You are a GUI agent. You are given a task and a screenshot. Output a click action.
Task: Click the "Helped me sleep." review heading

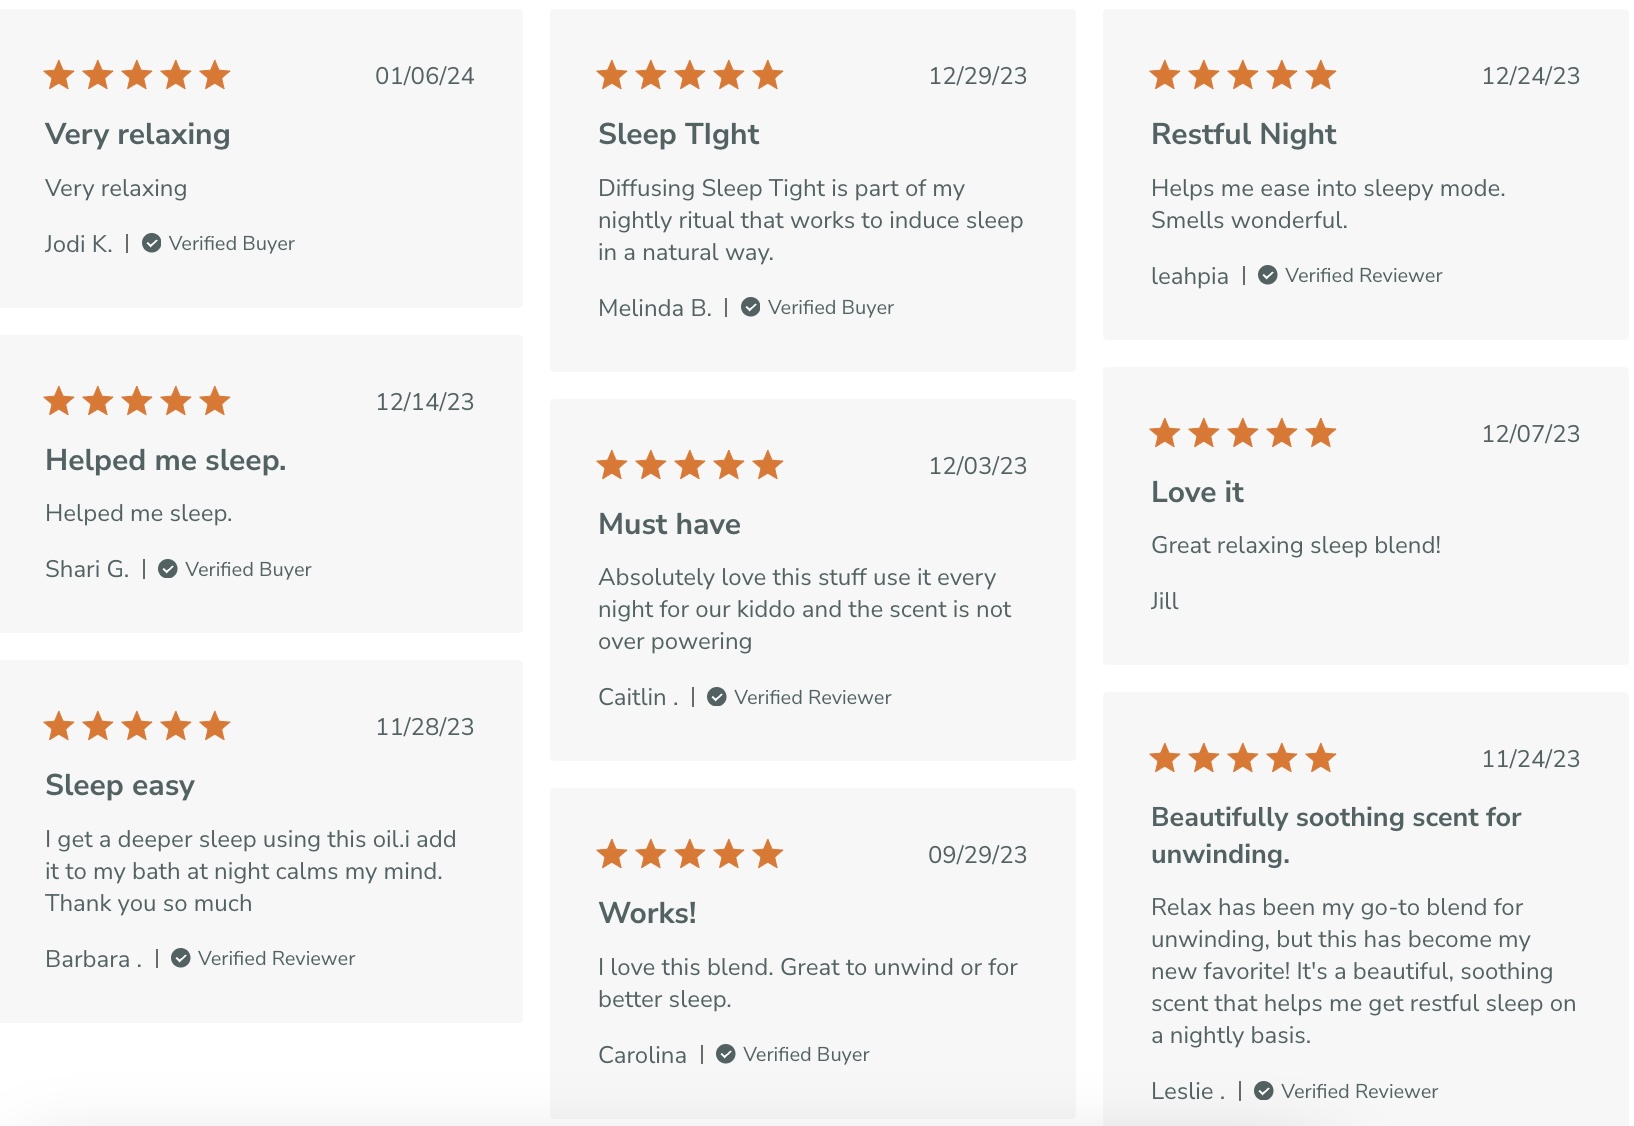click(x=165, y=460)
